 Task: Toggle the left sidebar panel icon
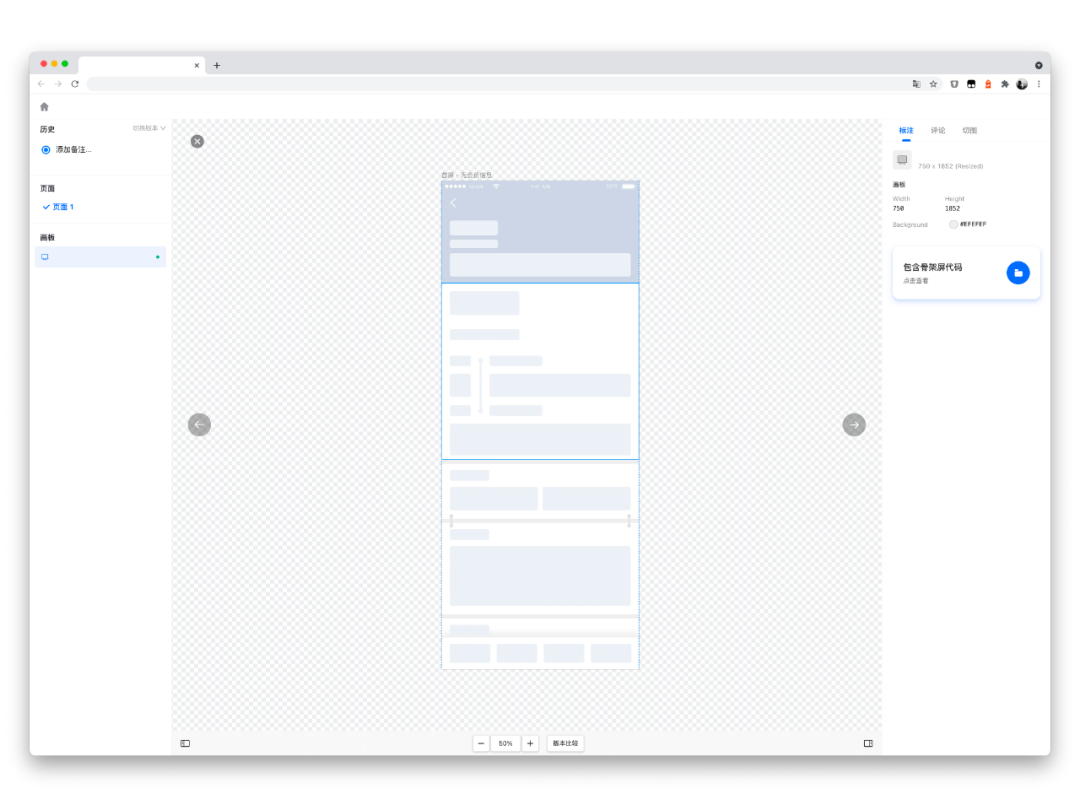185,743
